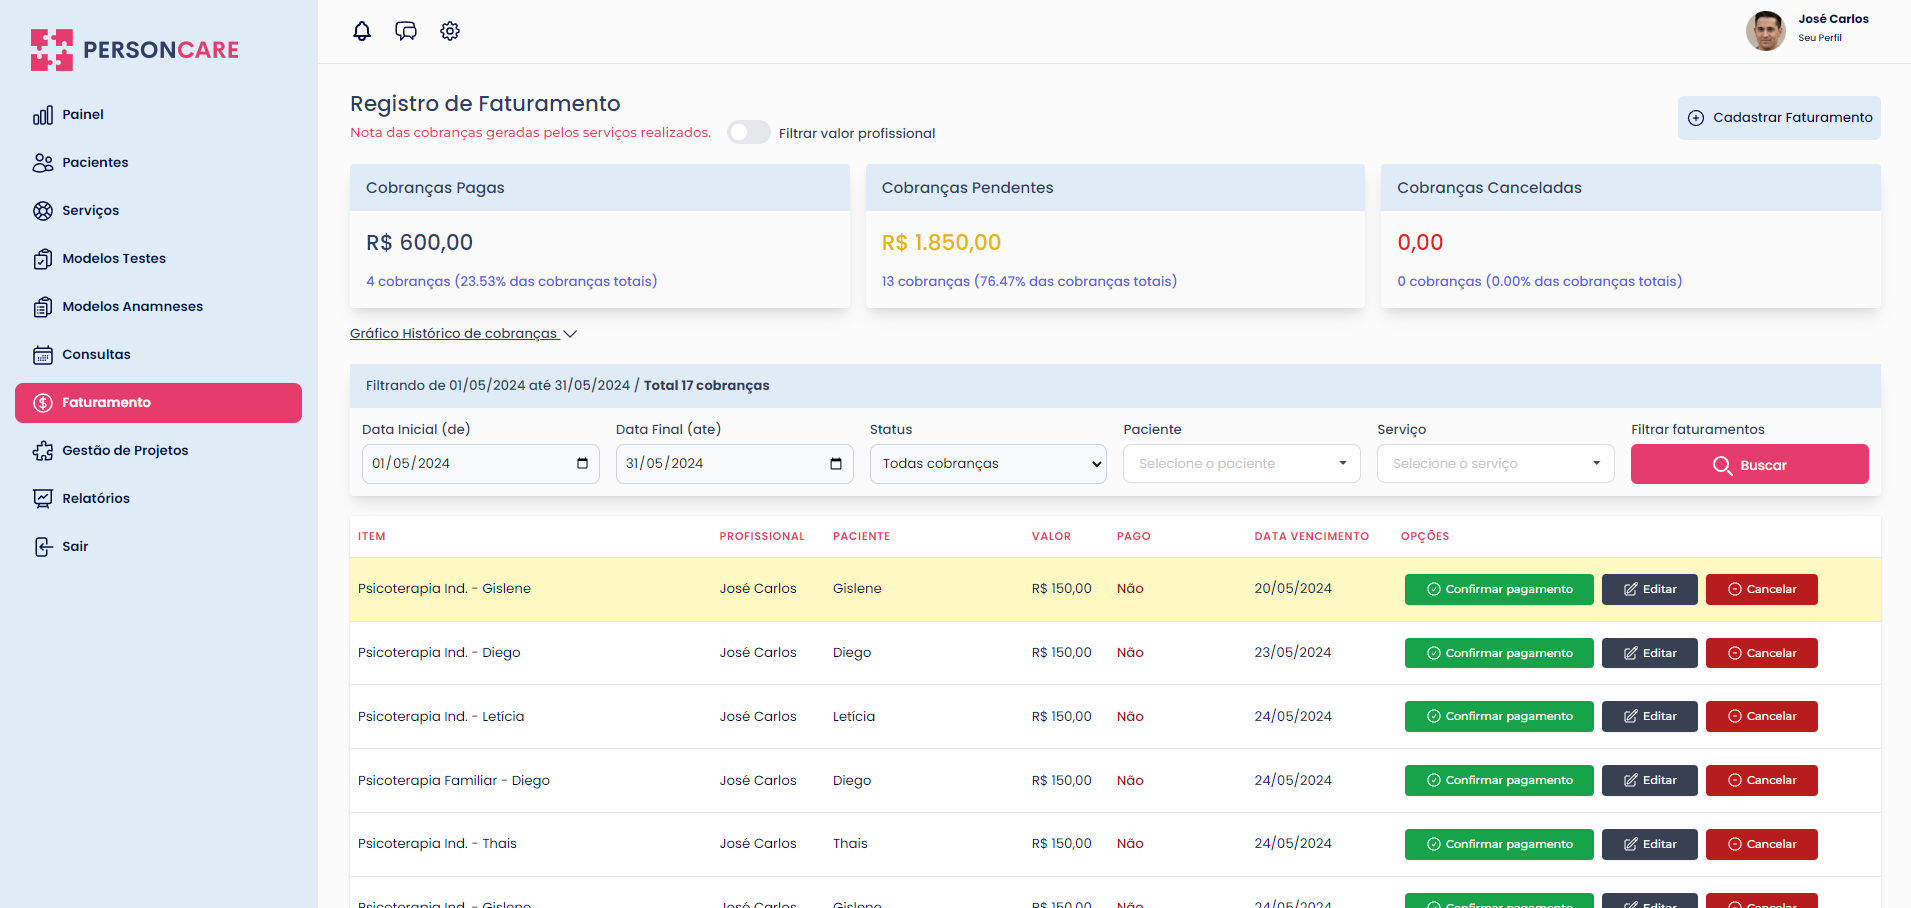Edit the Psicoterapia Ind. - Thais row
The image size is (1911, 908).
click(x=1649, y=845)
